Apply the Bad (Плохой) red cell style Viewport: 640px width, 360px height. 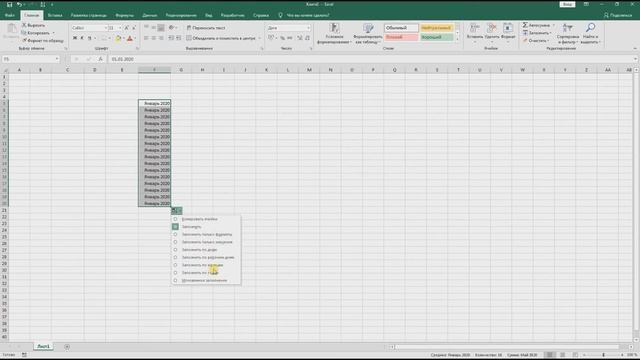point(401,37)
